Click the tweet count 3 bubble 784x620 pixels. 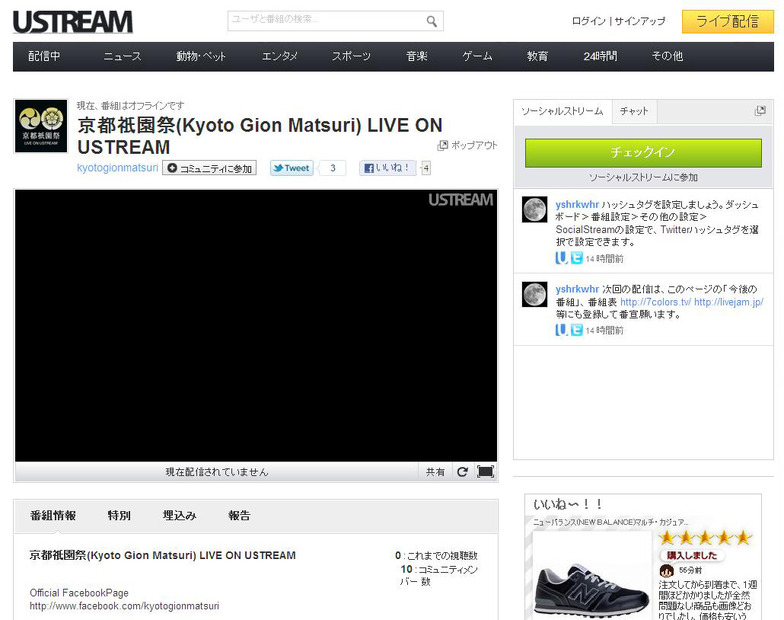332,168
